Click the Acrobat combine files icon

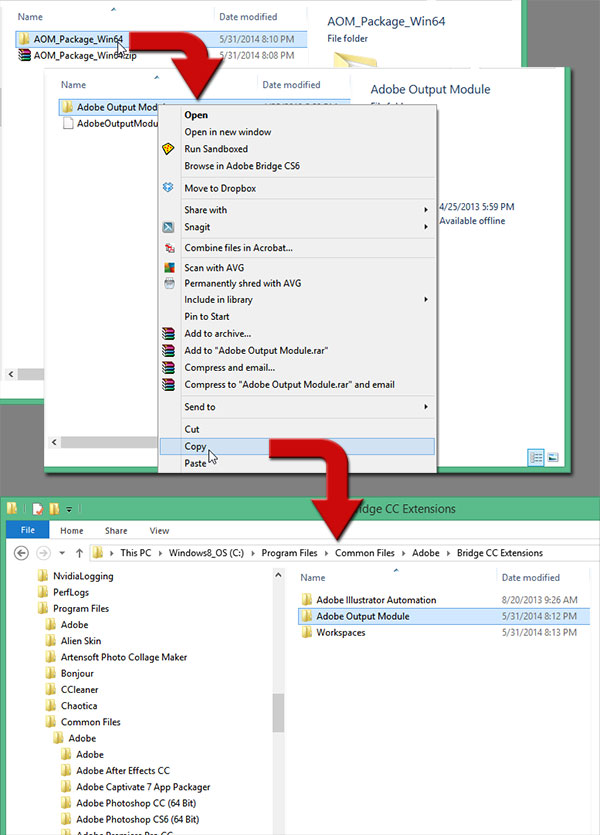pos(169,248)
